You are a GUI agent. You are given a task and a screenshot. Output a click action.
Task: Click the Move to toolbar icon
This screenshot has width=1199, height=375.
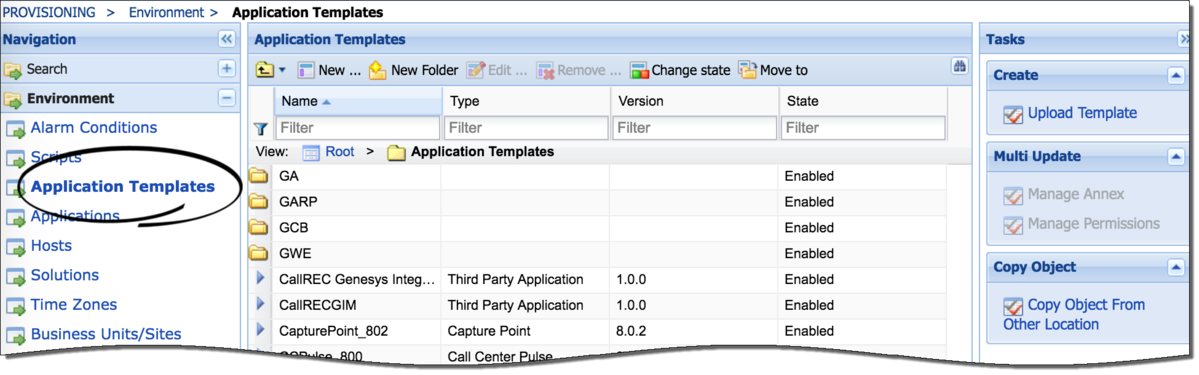(747, 70)
